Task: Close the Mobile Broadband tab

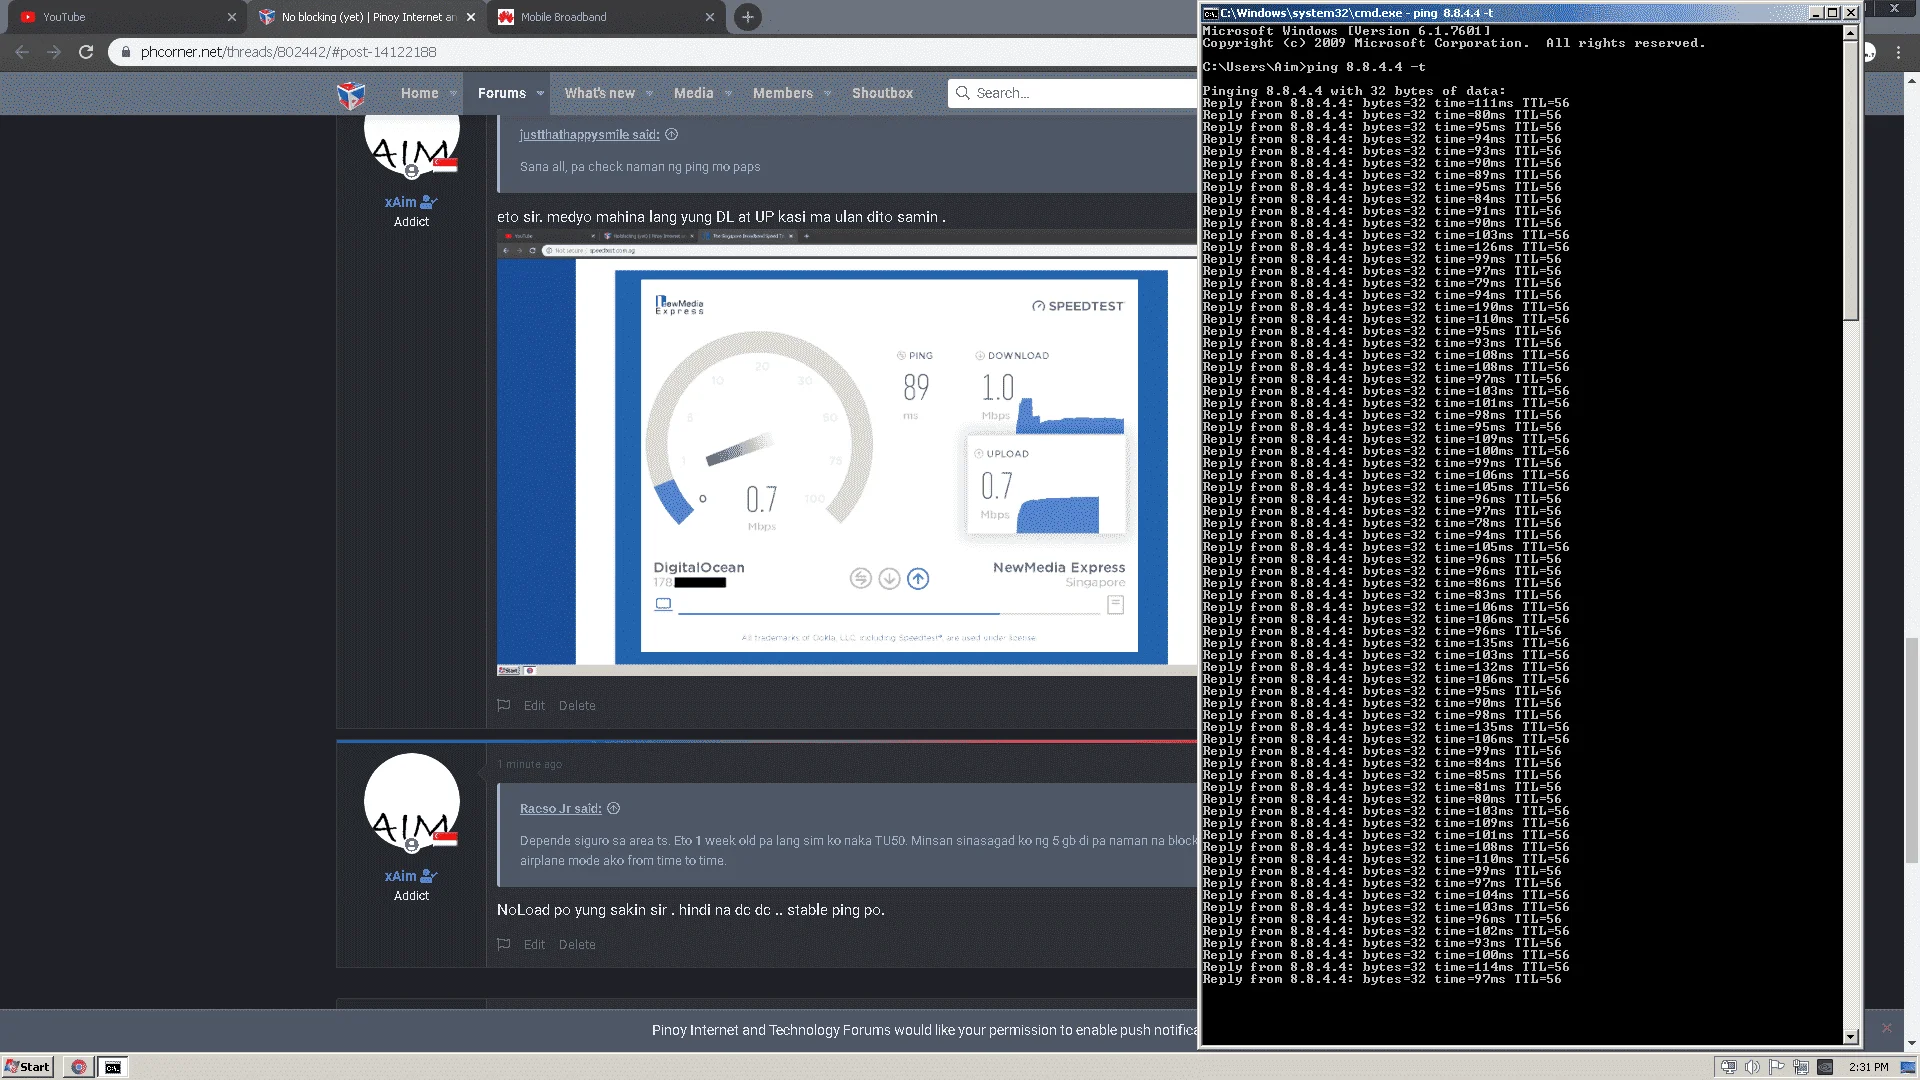Action: [x=710, y=17]
